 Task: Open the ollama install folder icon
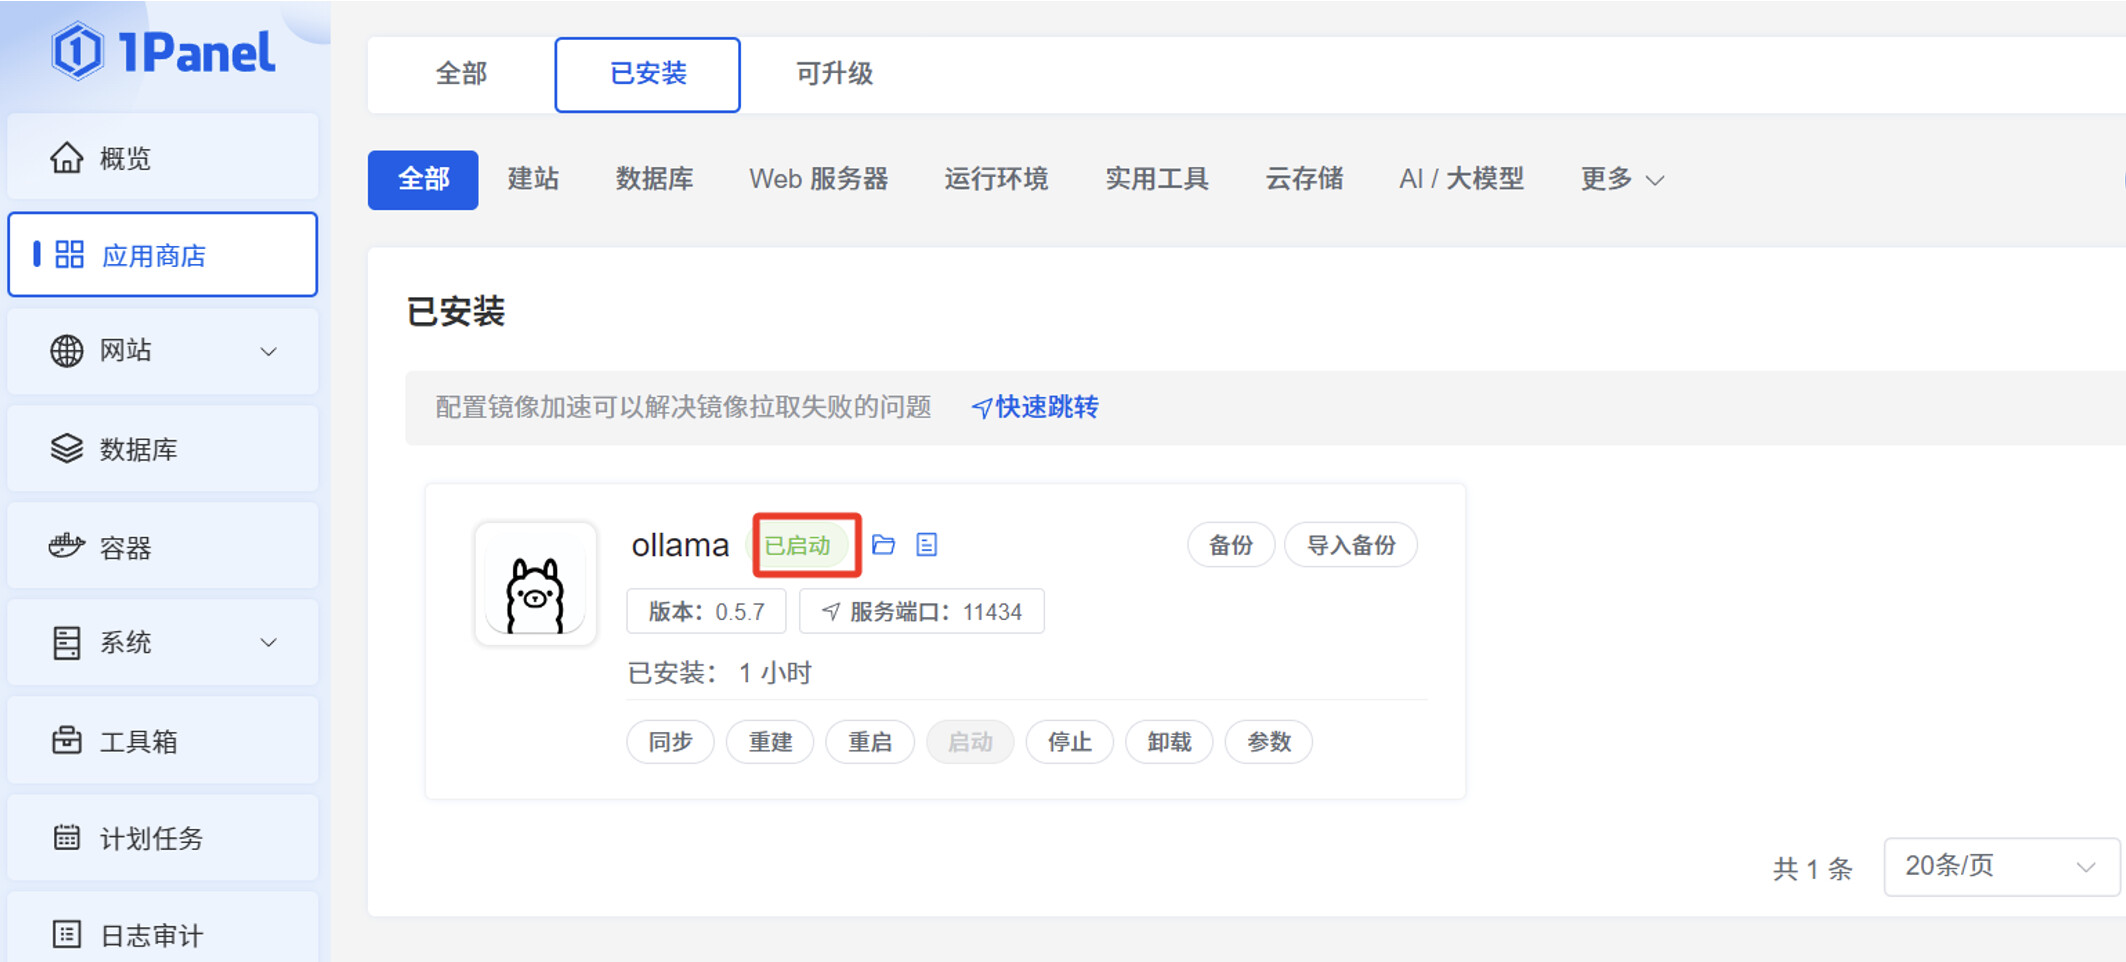(x=883, y=544)
